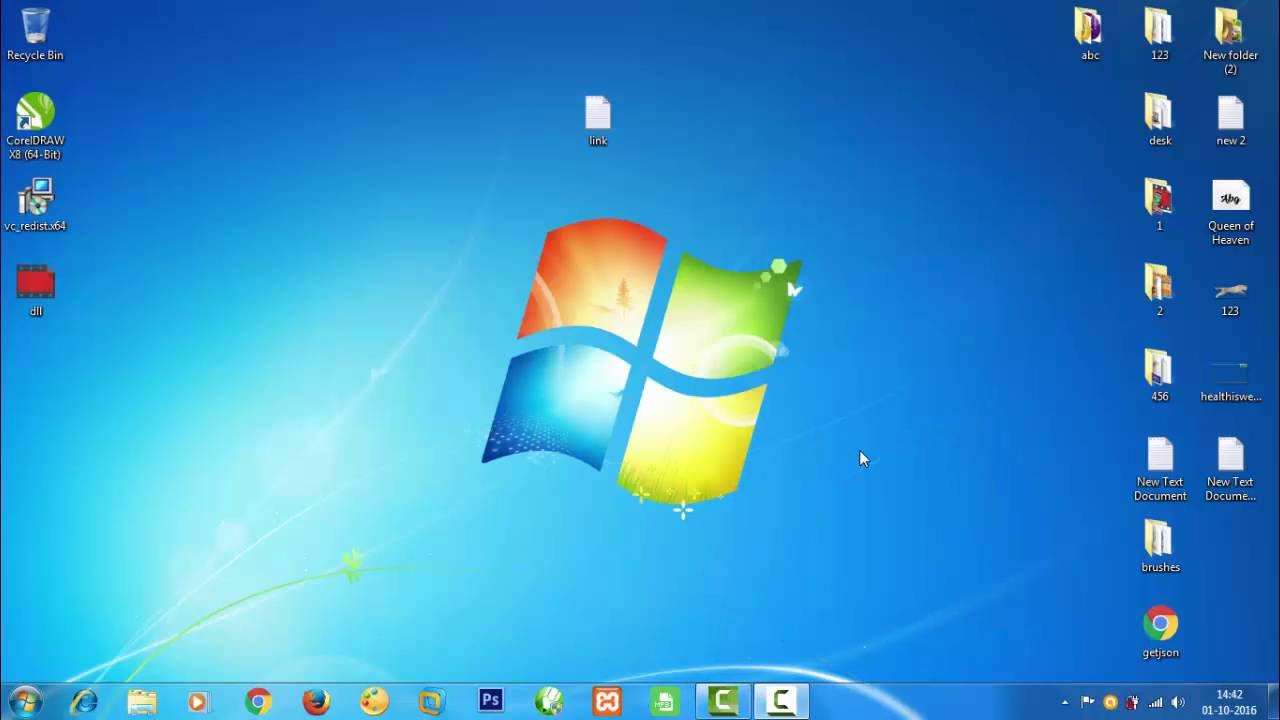Open the red power plug tray icon
This screenshot has width=1280, height=720.
point(1132,702)
